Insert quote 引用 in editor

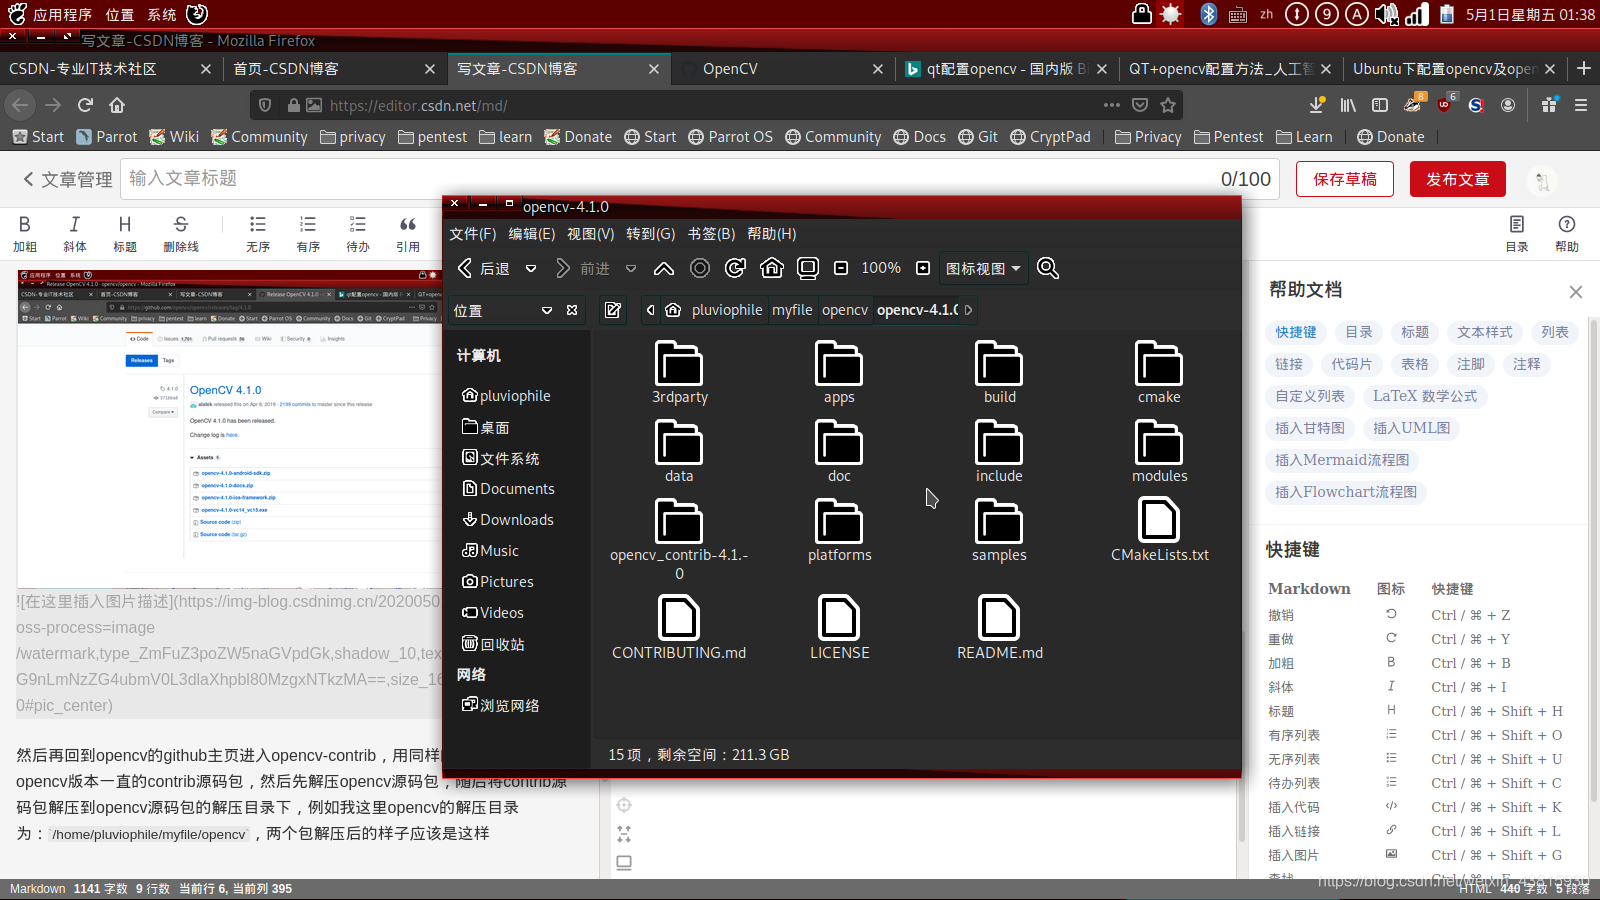pos(408,234)
